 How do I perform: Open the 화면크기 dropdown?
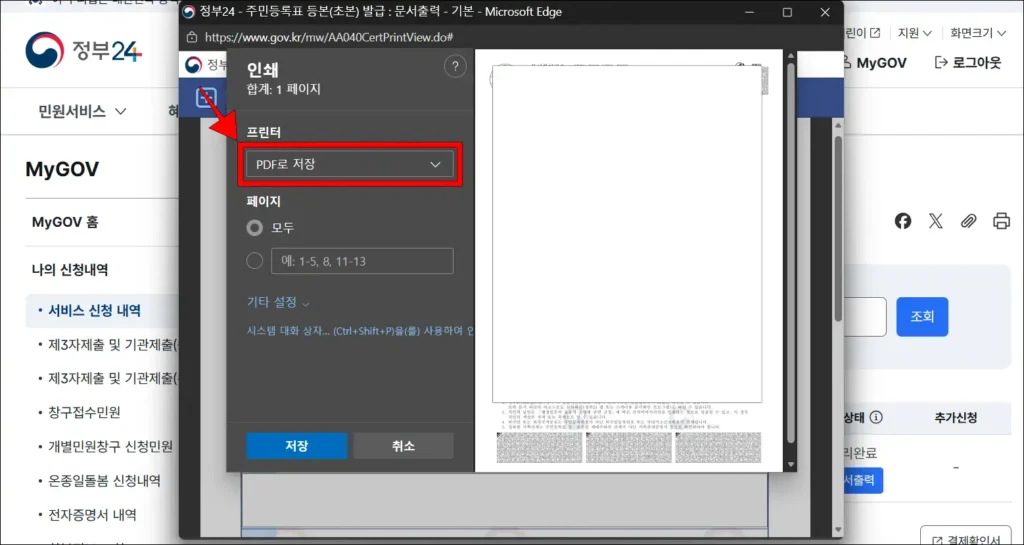point(979,33)
